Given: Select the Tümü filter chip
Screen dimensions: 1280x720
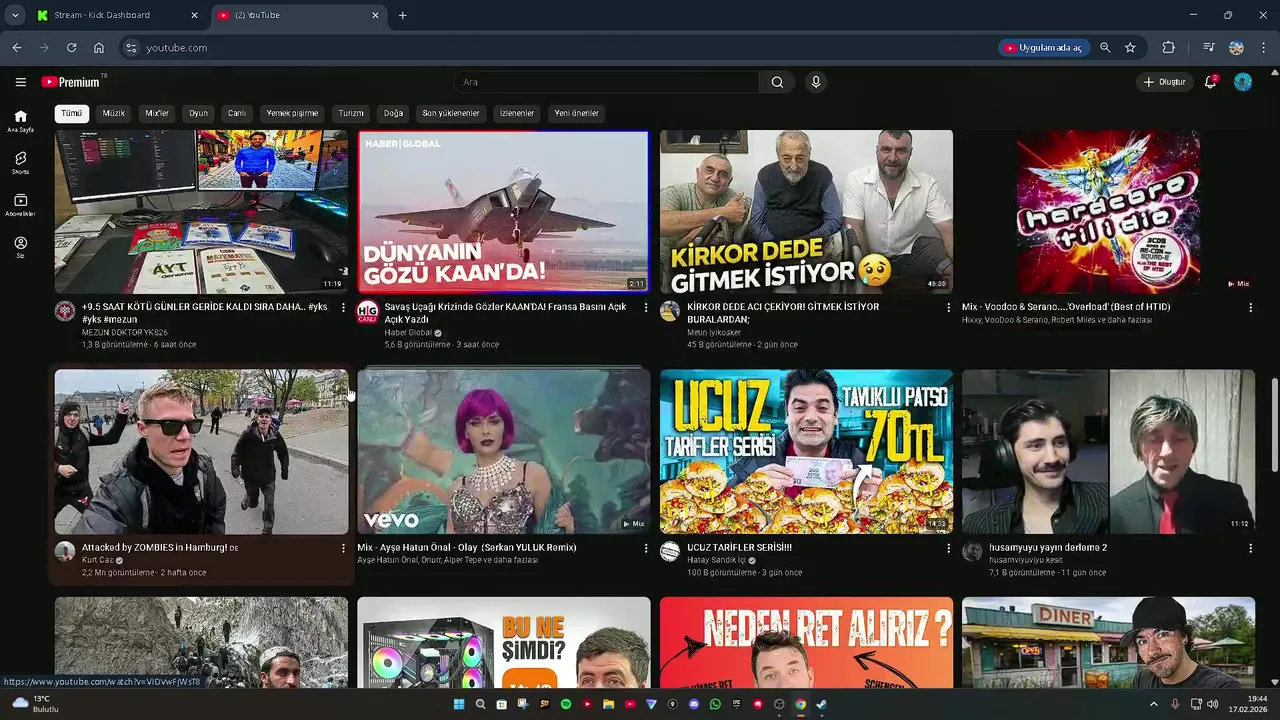Looking at the screenshot, I should [x=71, y=113].
